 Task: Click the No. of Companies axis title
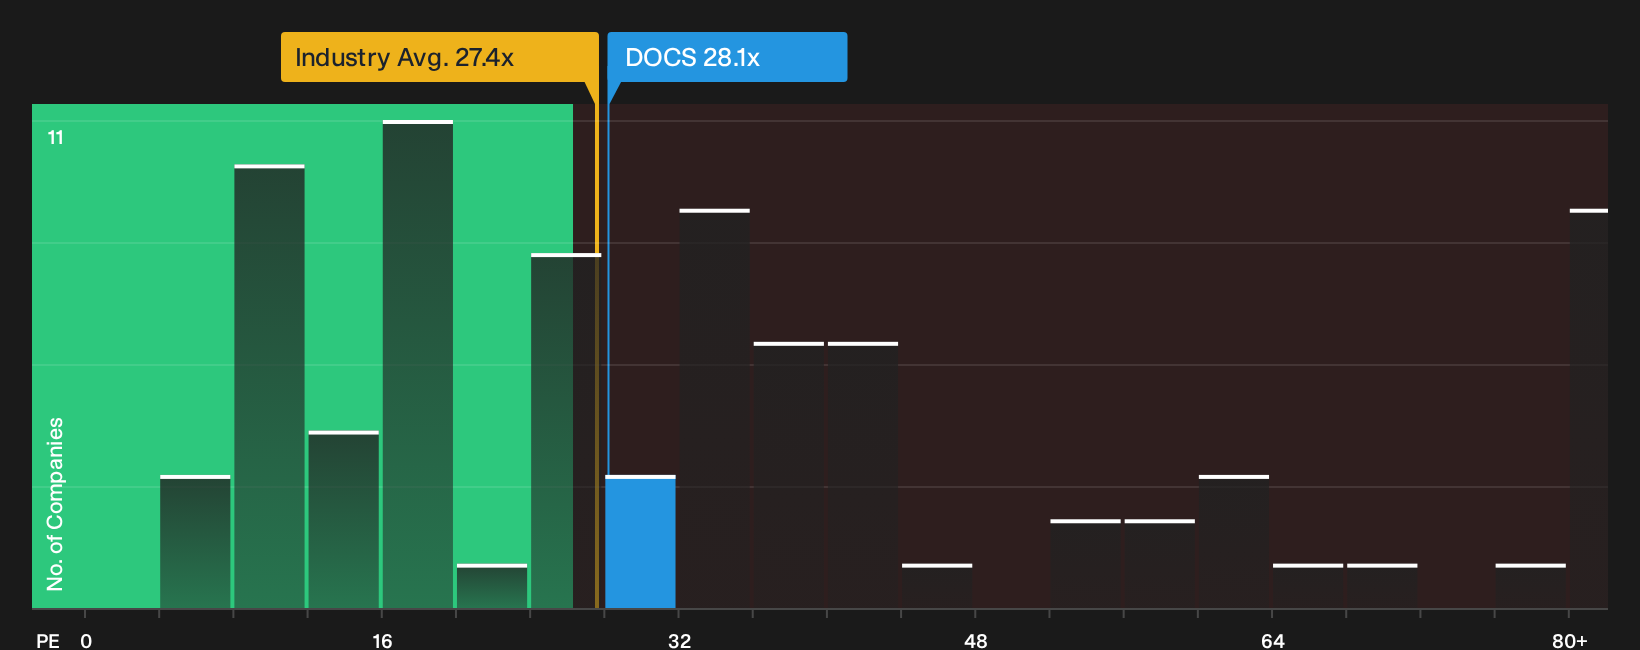(55, 503)
